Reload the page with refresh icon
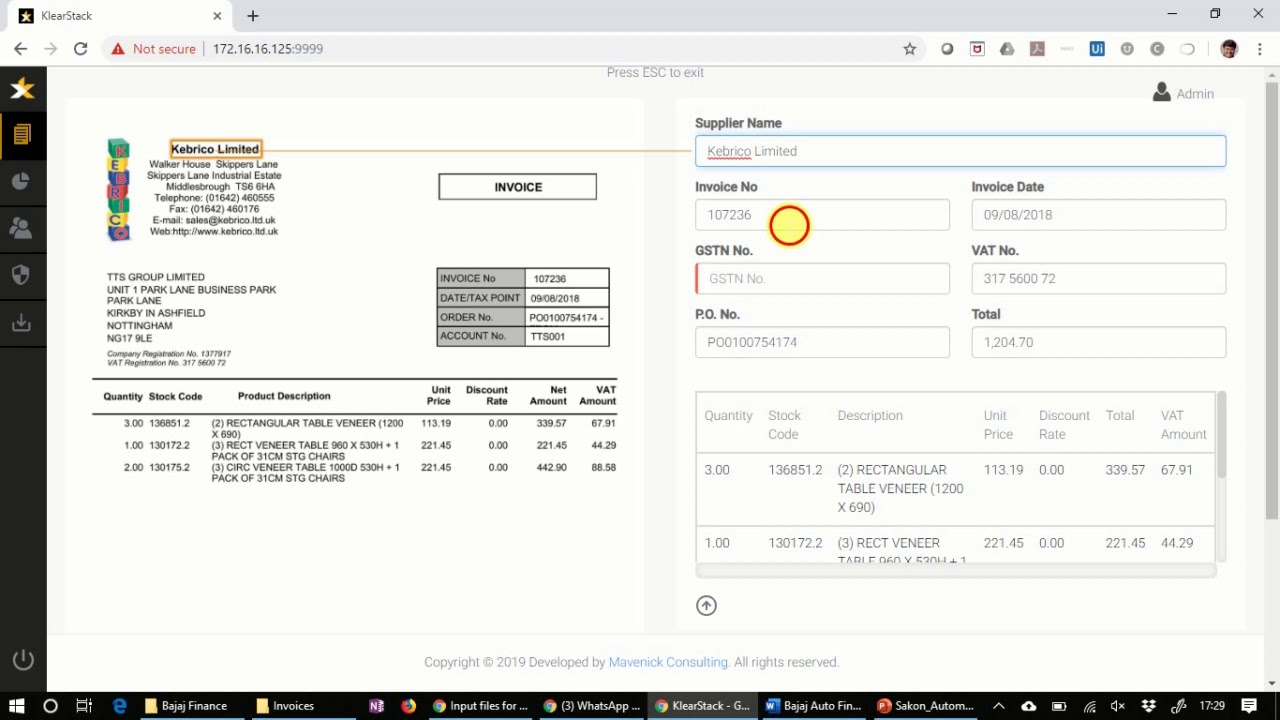This screenshot has height=720, width=1280. coord(81,48)
